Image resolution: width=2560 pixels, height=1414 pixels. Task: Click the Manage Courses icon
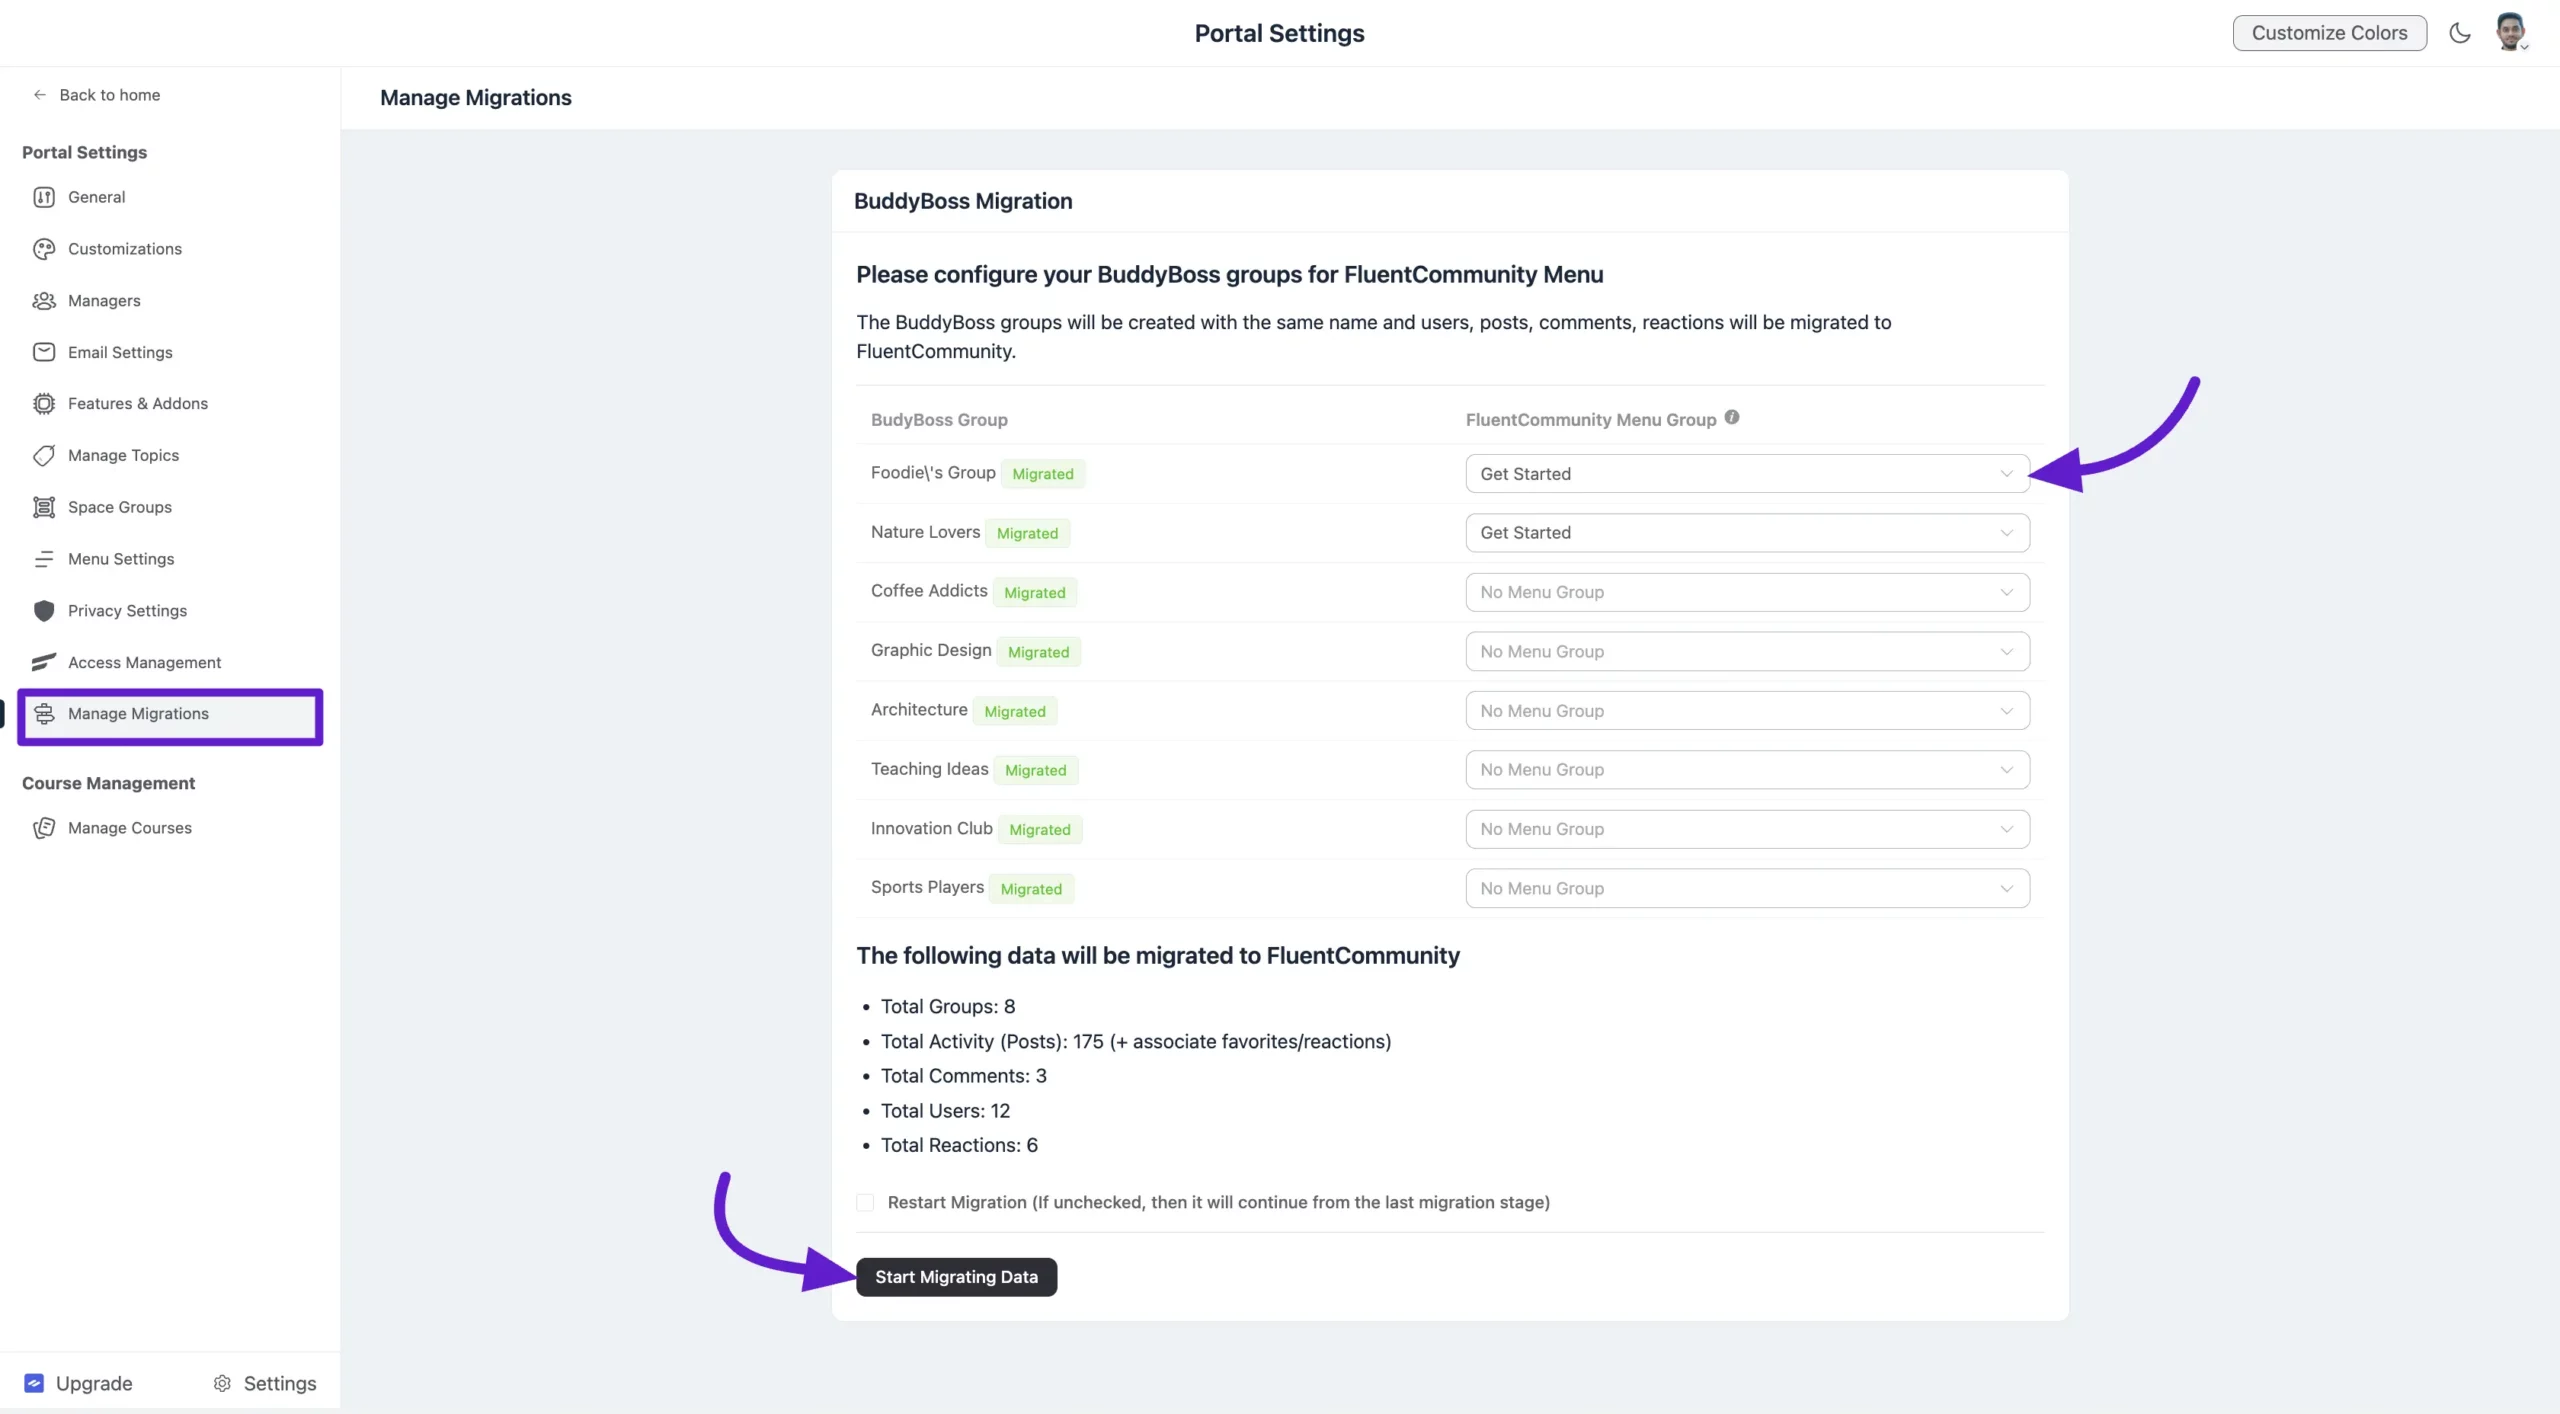[44, 828]
